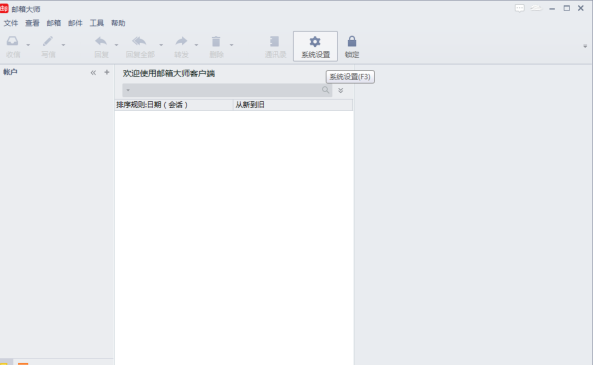Click the 转发 forward toolbar icon
This screenshot has width=594, height=365.
click(181, 41)
